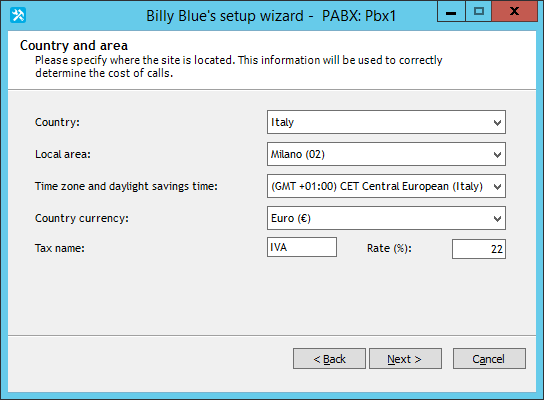Cancel the setup wizard
The image size is (544, 400).
(x=489, y=359)
